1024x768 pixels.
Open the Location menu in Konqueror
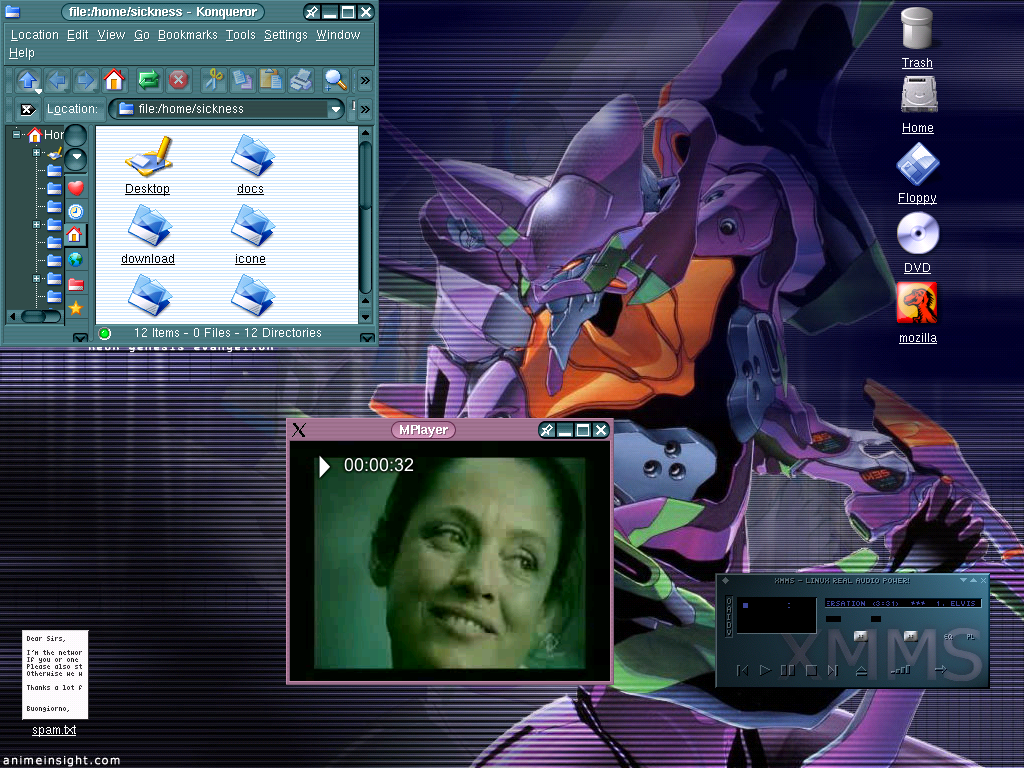pyautogui.click(x=35, y=35)
